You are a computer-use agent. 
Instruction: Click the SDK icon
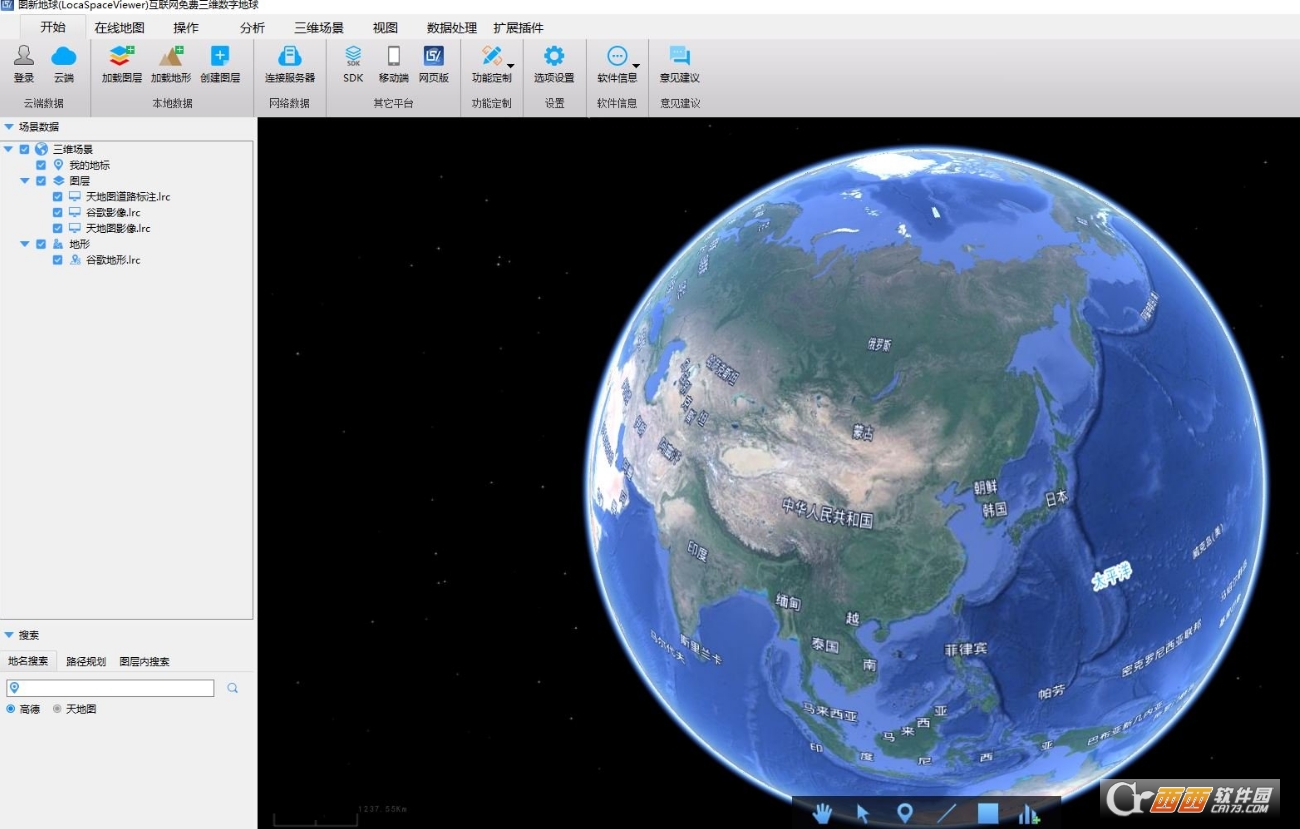coord(353,56)
